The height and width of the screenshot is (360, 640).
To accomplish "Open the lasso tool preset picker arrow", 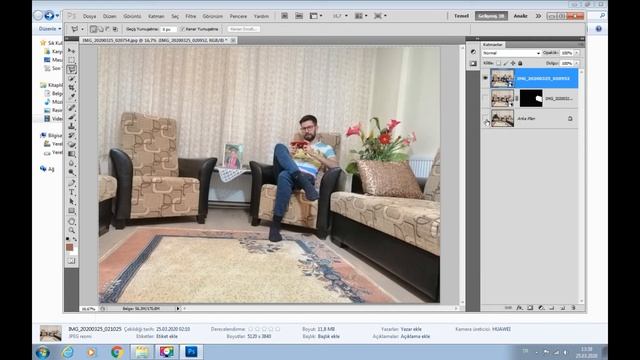I will [82, 29].
